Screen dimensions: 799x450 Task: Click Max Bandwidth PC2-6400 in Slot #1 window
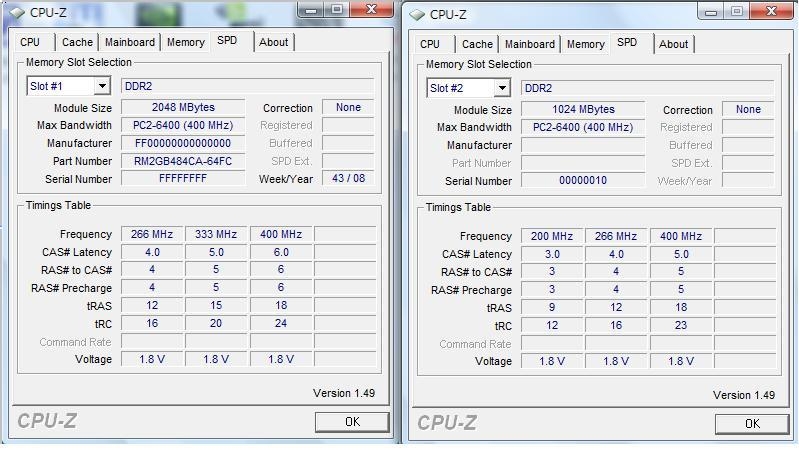(183, 125)
